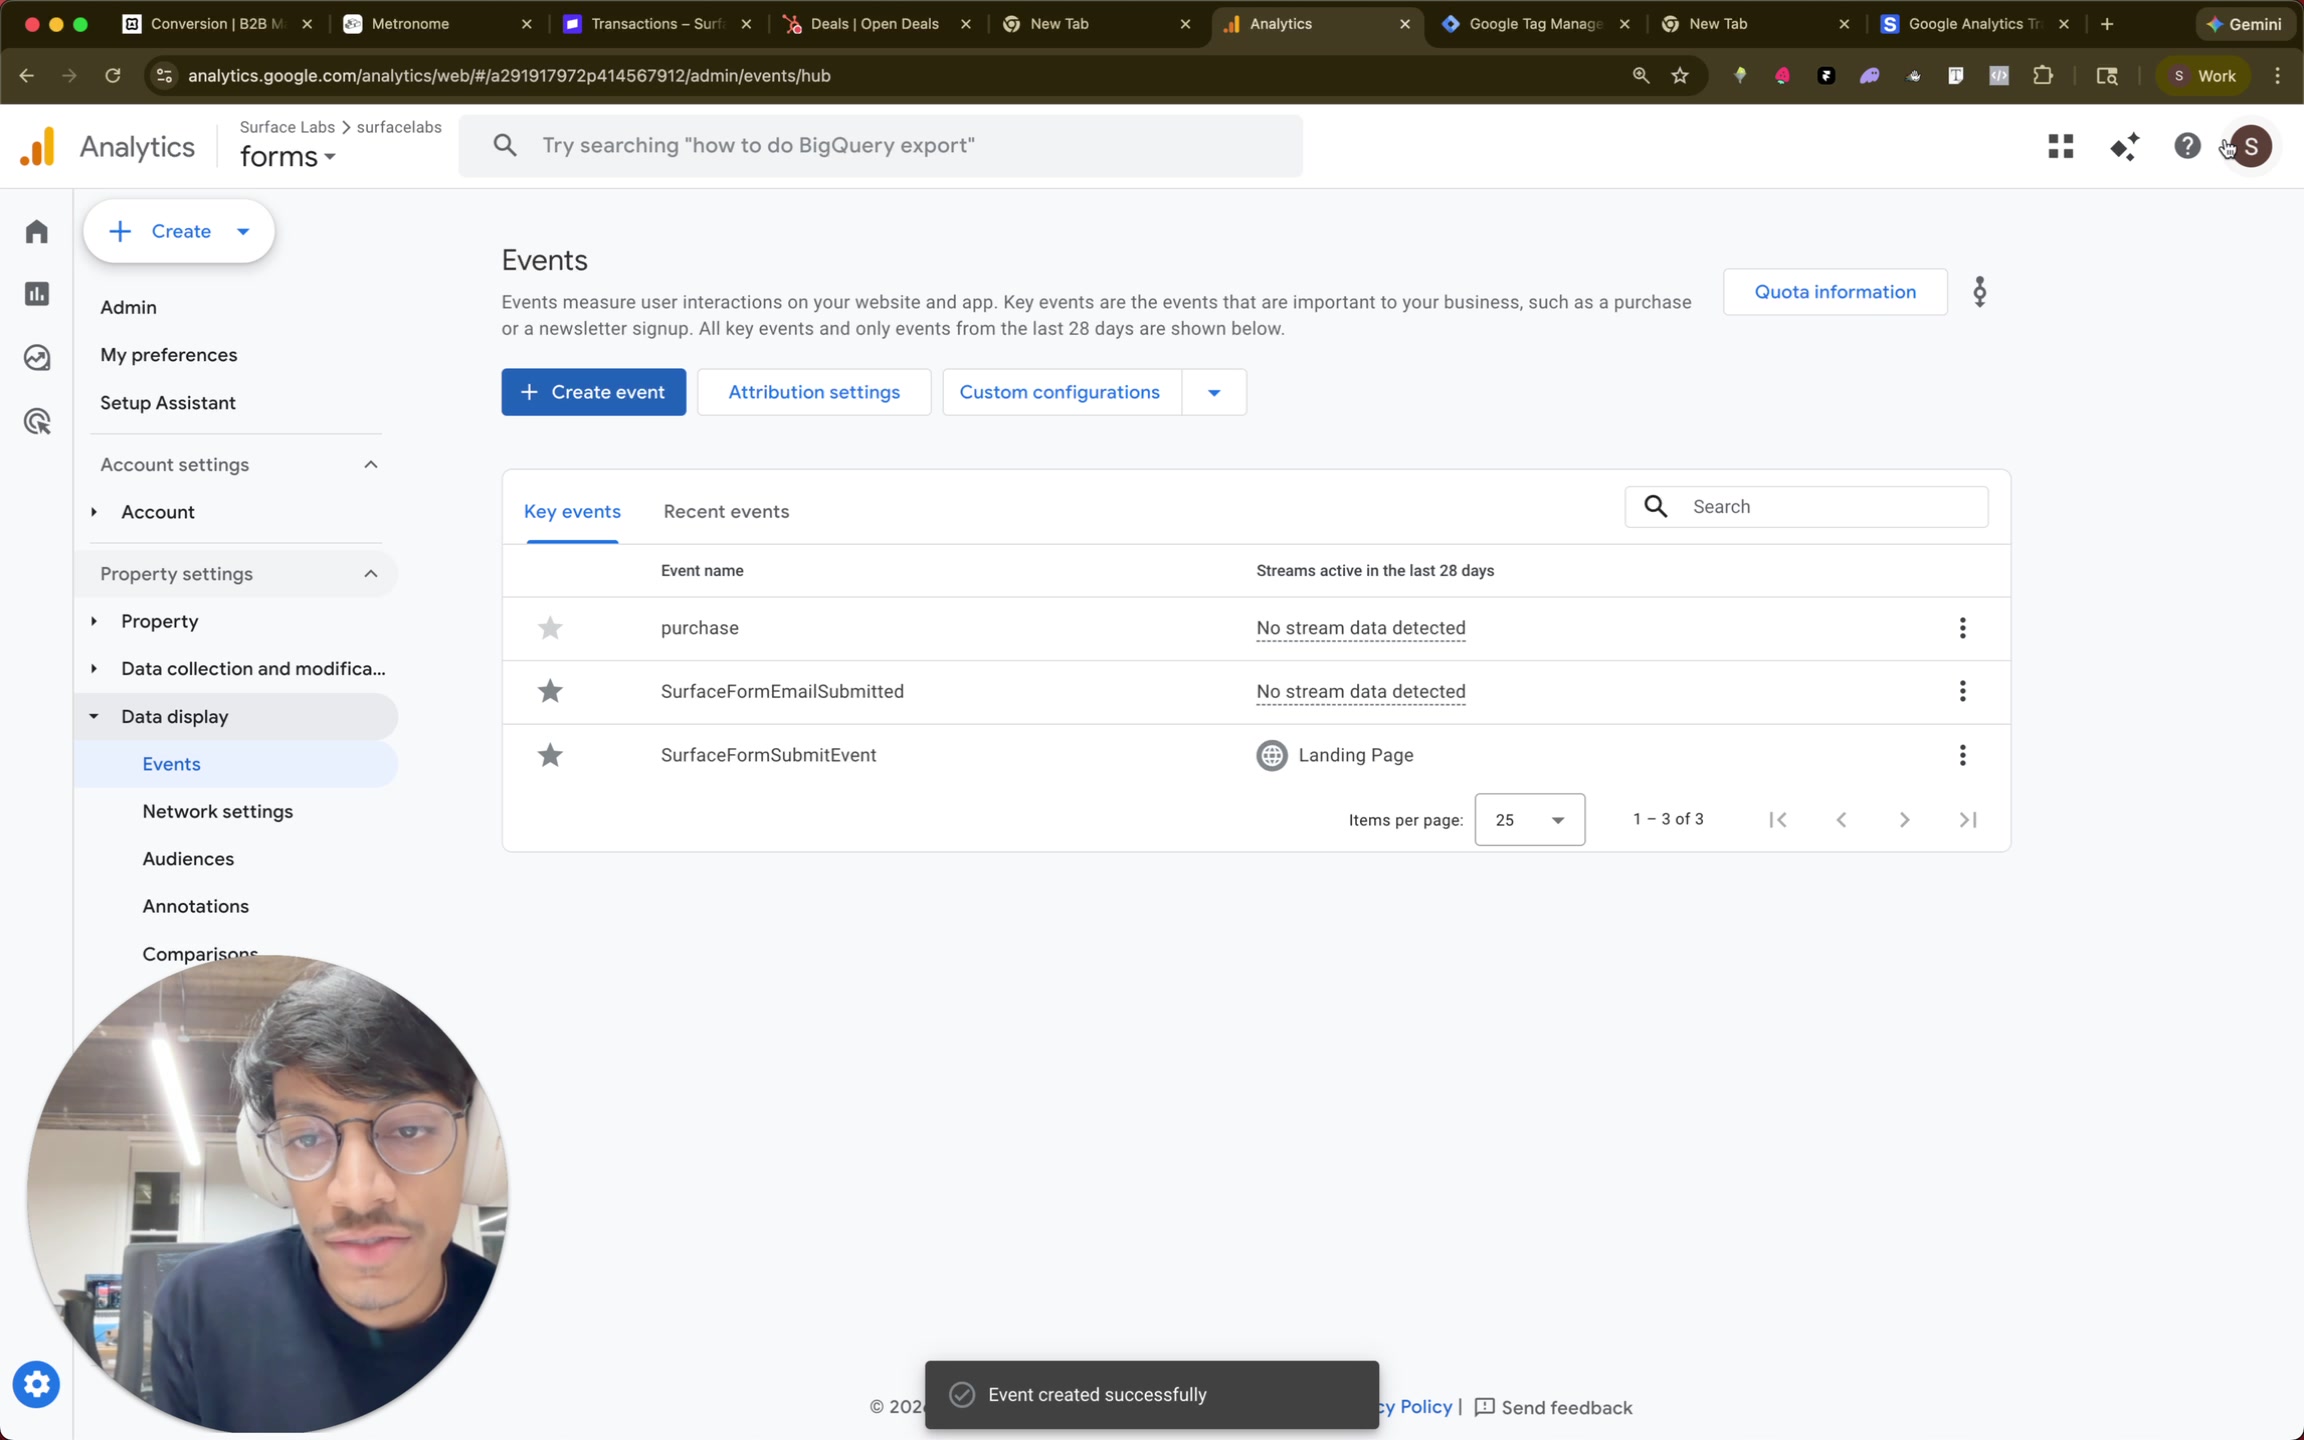Open Attribution settings
Viewport: 2304px width, 1440px height.
[813, 391]
